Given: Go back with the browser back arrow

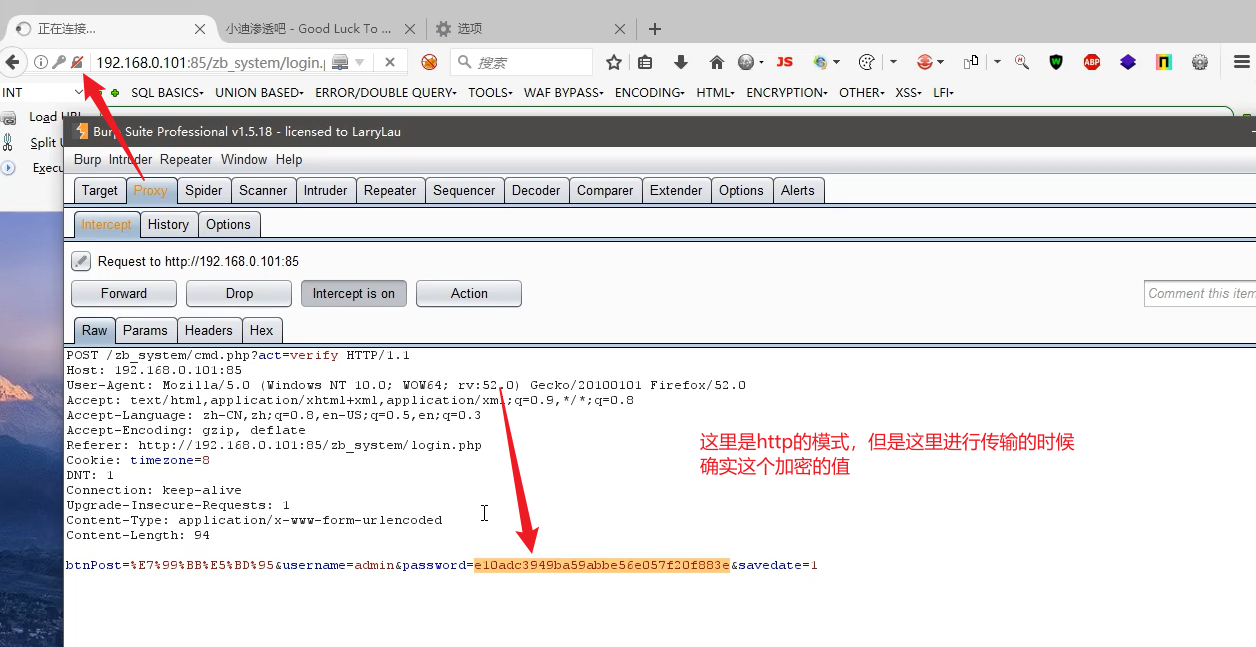Looking at the screenshot, I should point(12,62).
